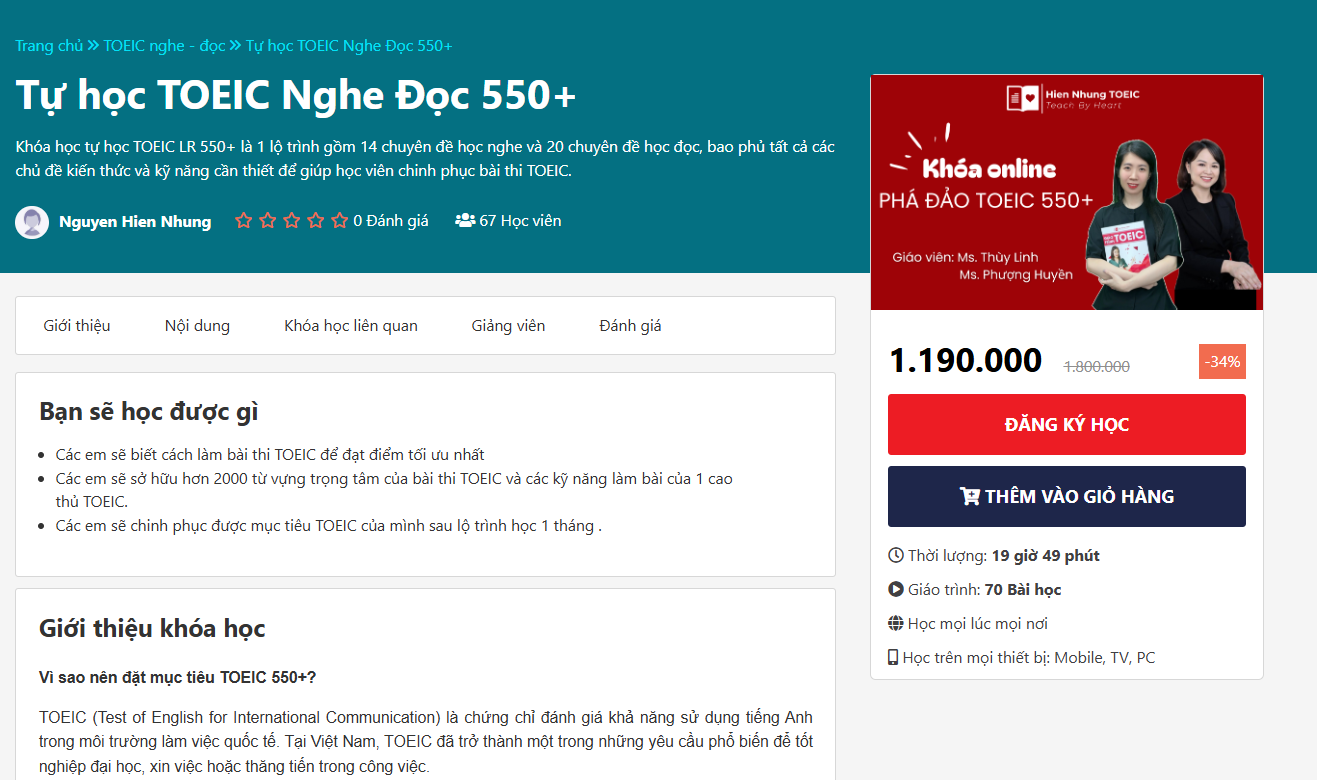Select the Giới thiệu tab
The image size is (1317, 780).
(77, 325)
